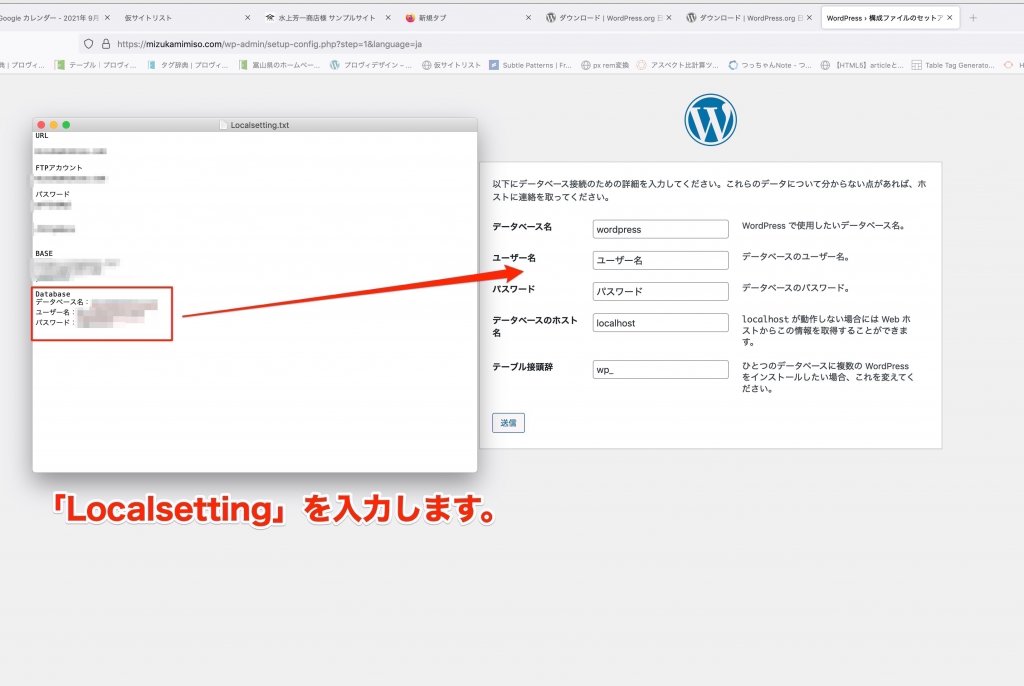Screen dimensions: 1024x686
Task: Close the 新規タブ tab
Action: 528,18
